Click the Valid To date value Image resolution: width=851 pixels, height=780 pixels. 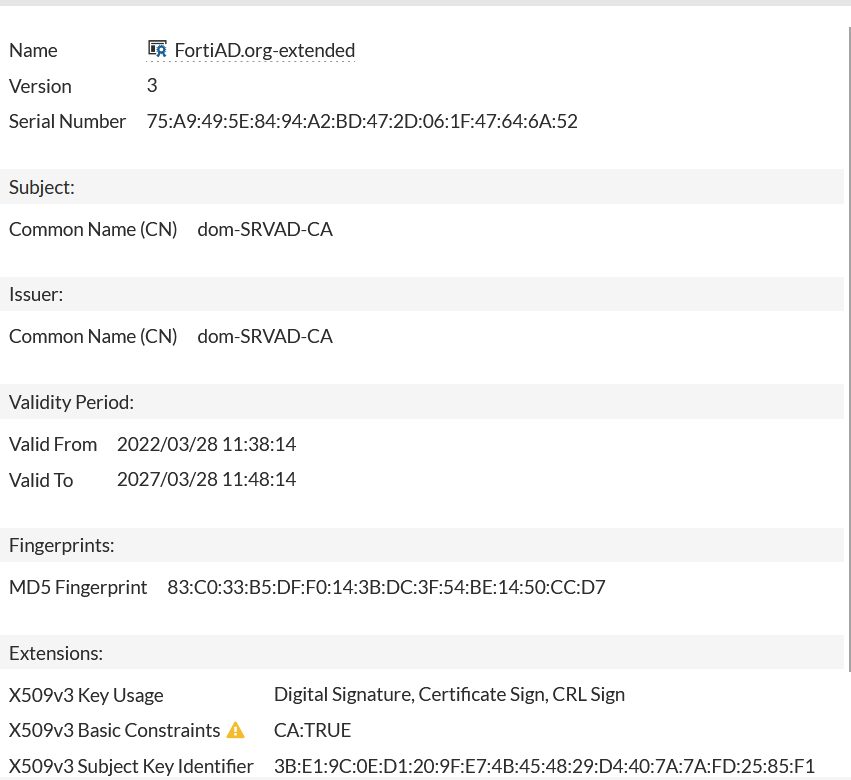pos(206,480)
